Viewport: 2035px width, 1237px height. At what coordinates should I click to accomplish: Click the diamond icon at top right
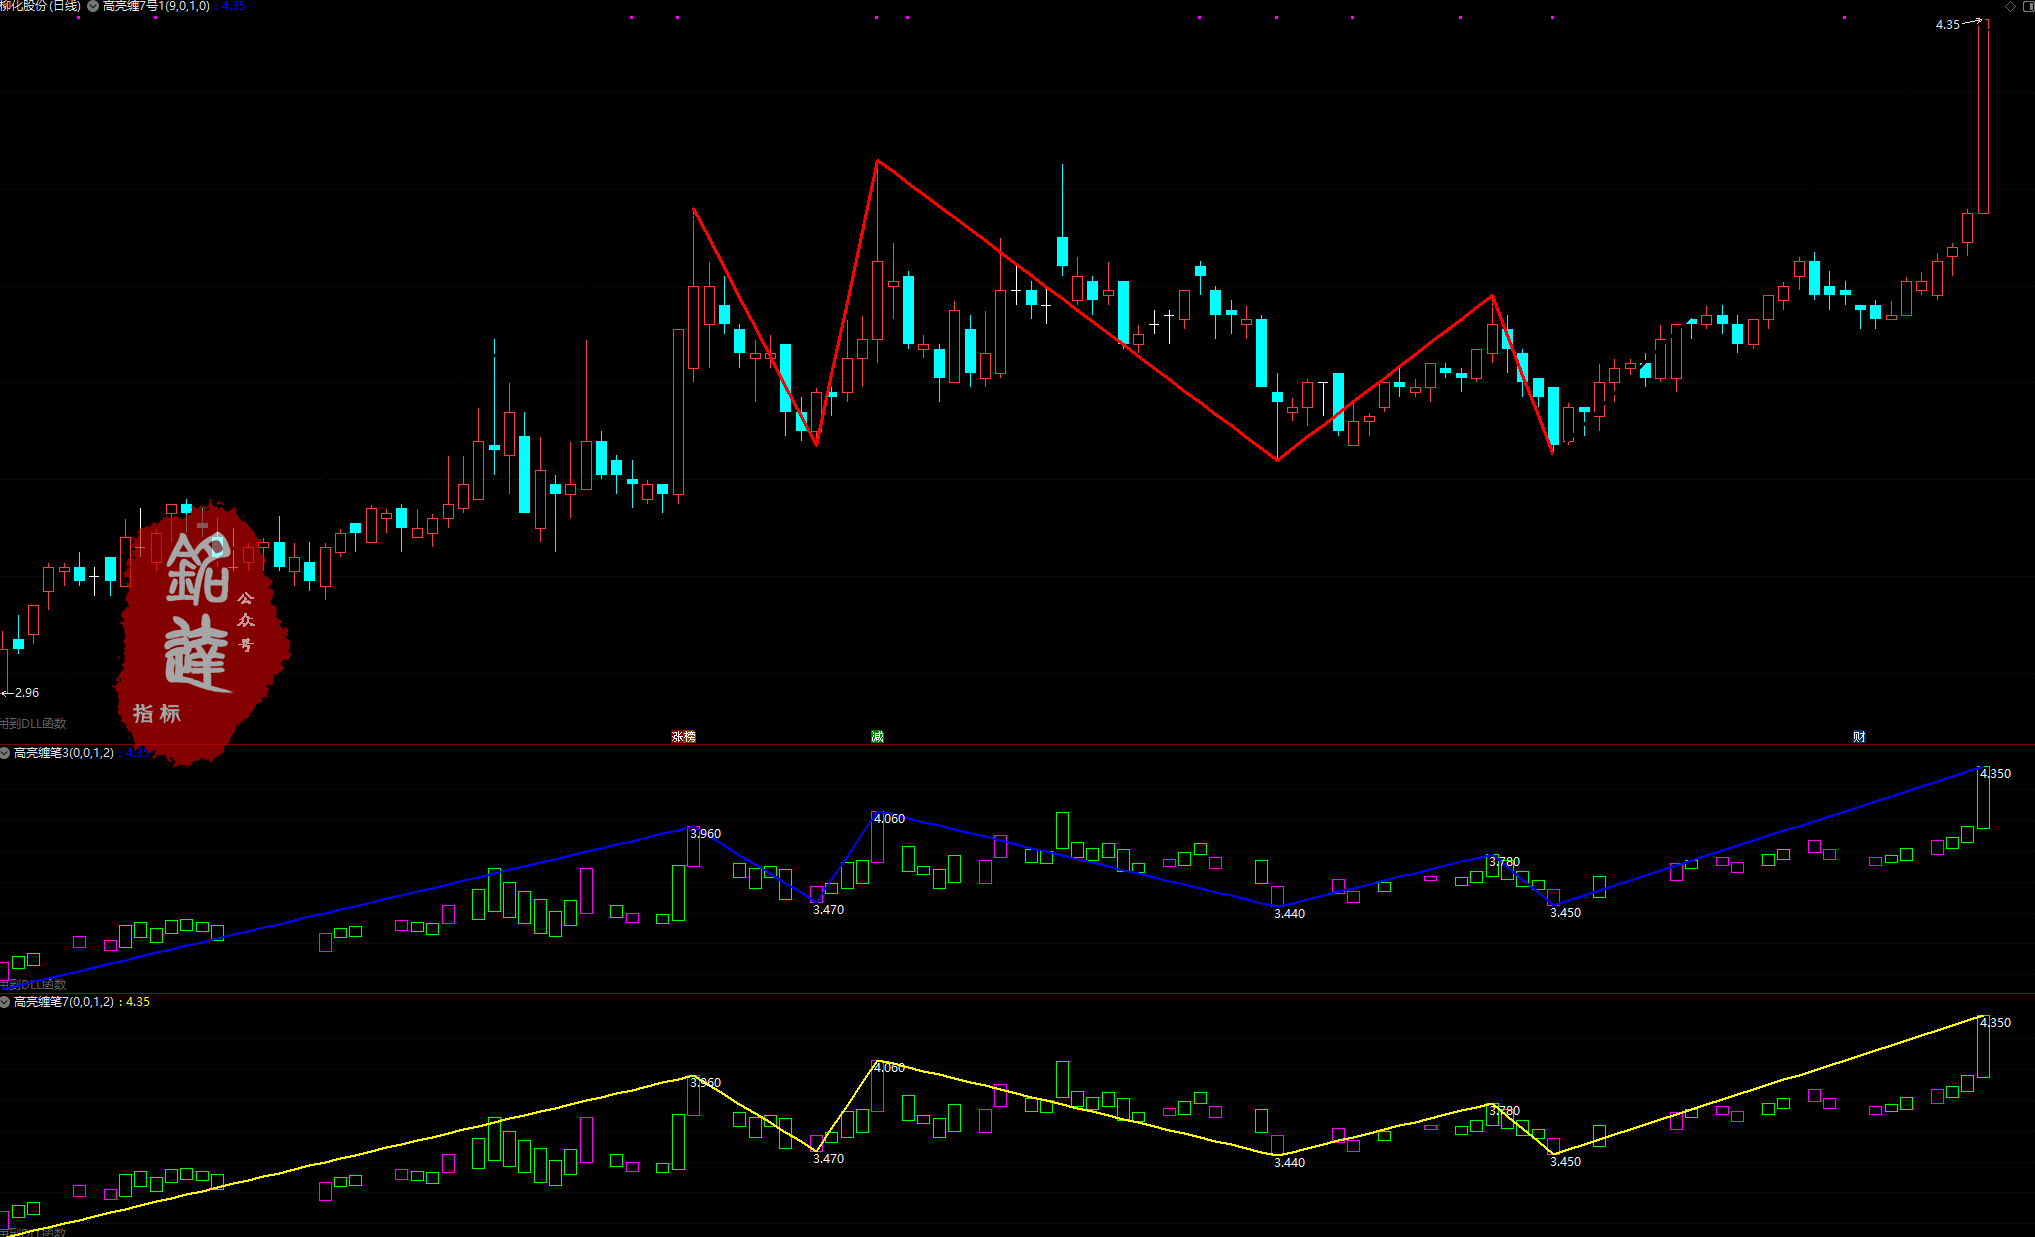pyautogui.click(x=2010, y=6)
